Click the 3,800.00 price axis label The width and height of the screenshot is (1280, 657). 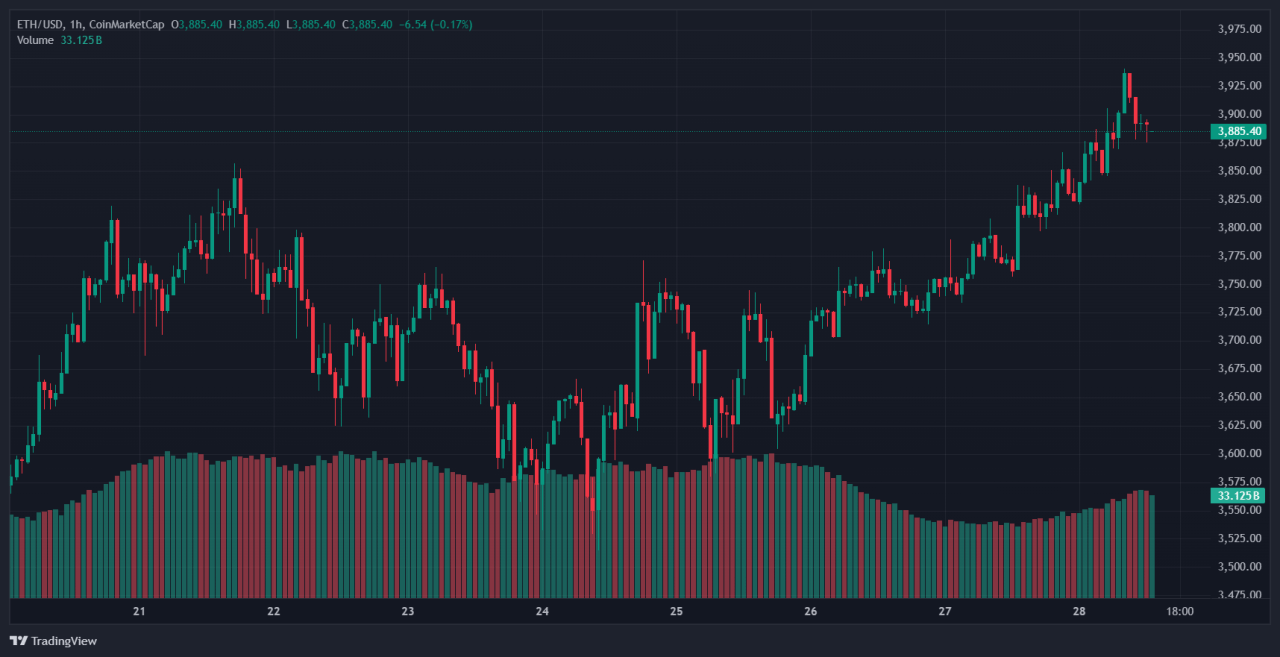tap(1238, 228)
